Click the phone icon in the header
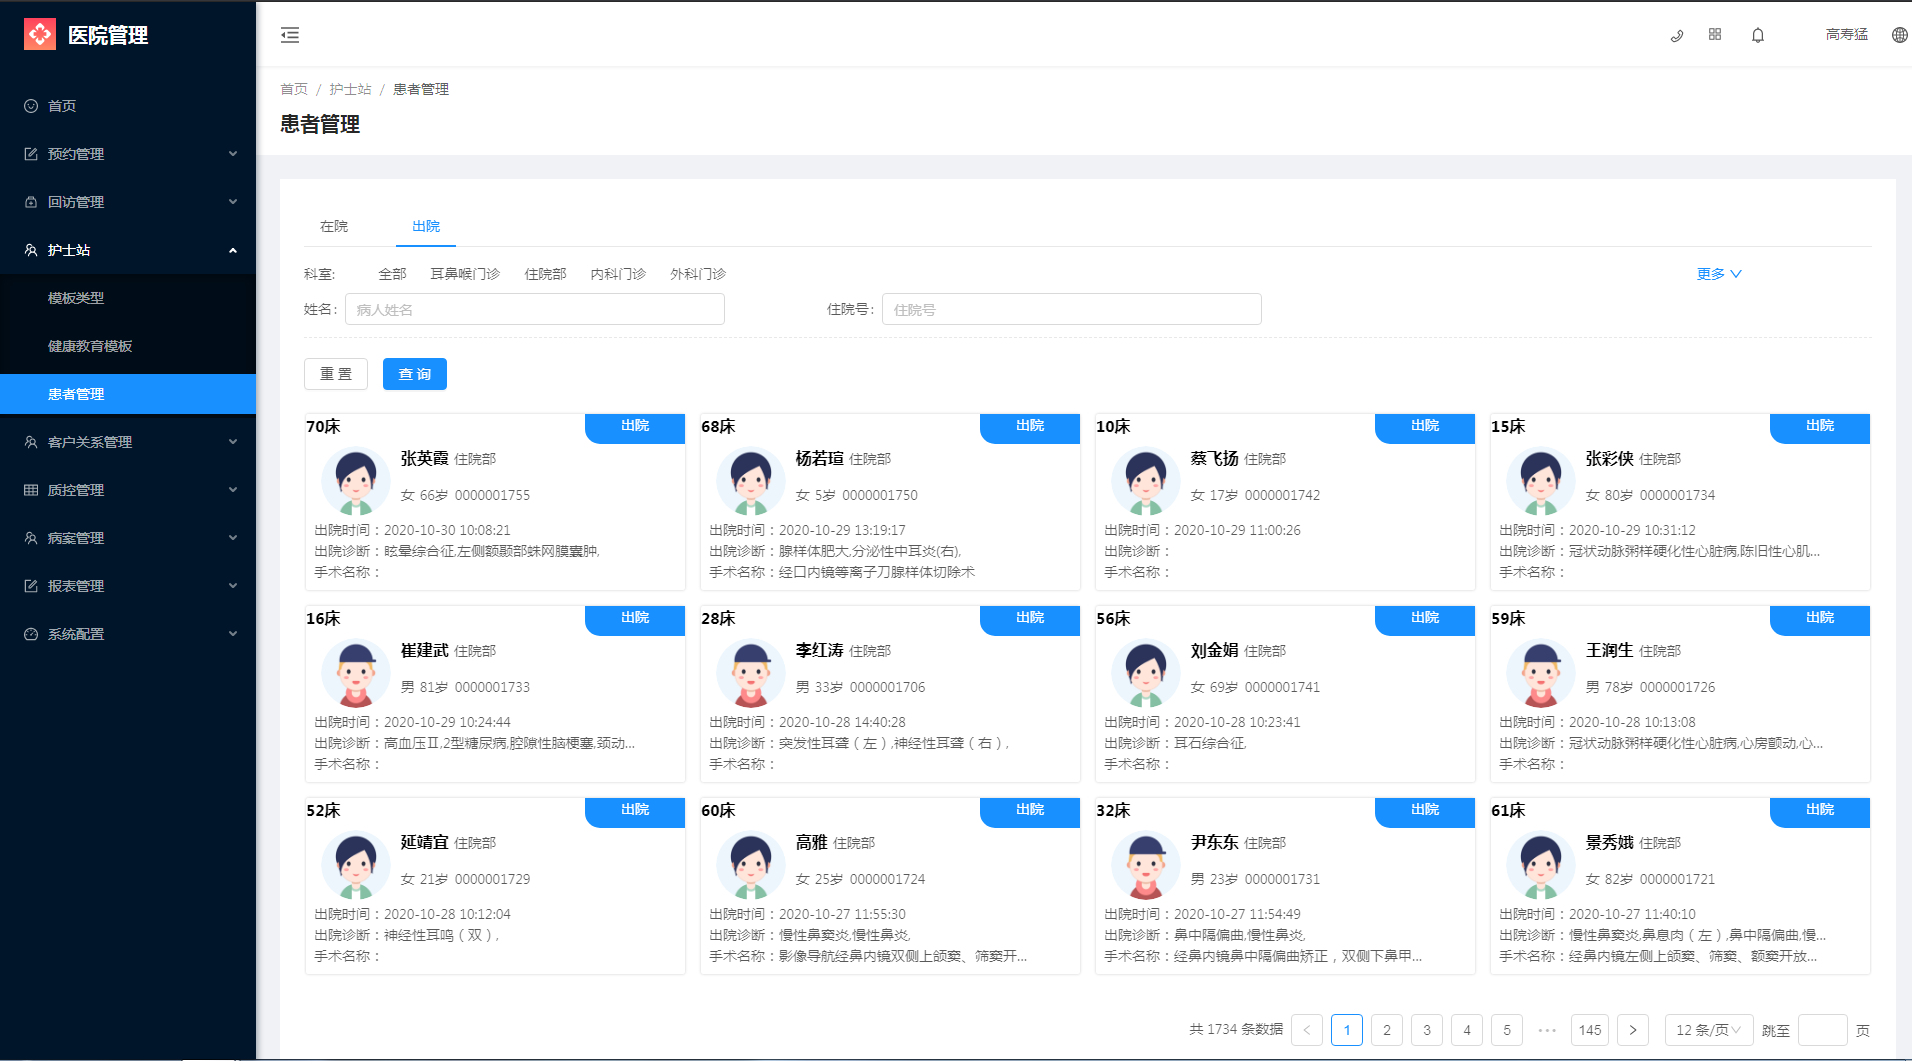The width and height of the screenshot is (1912, 1061). 1677,35
